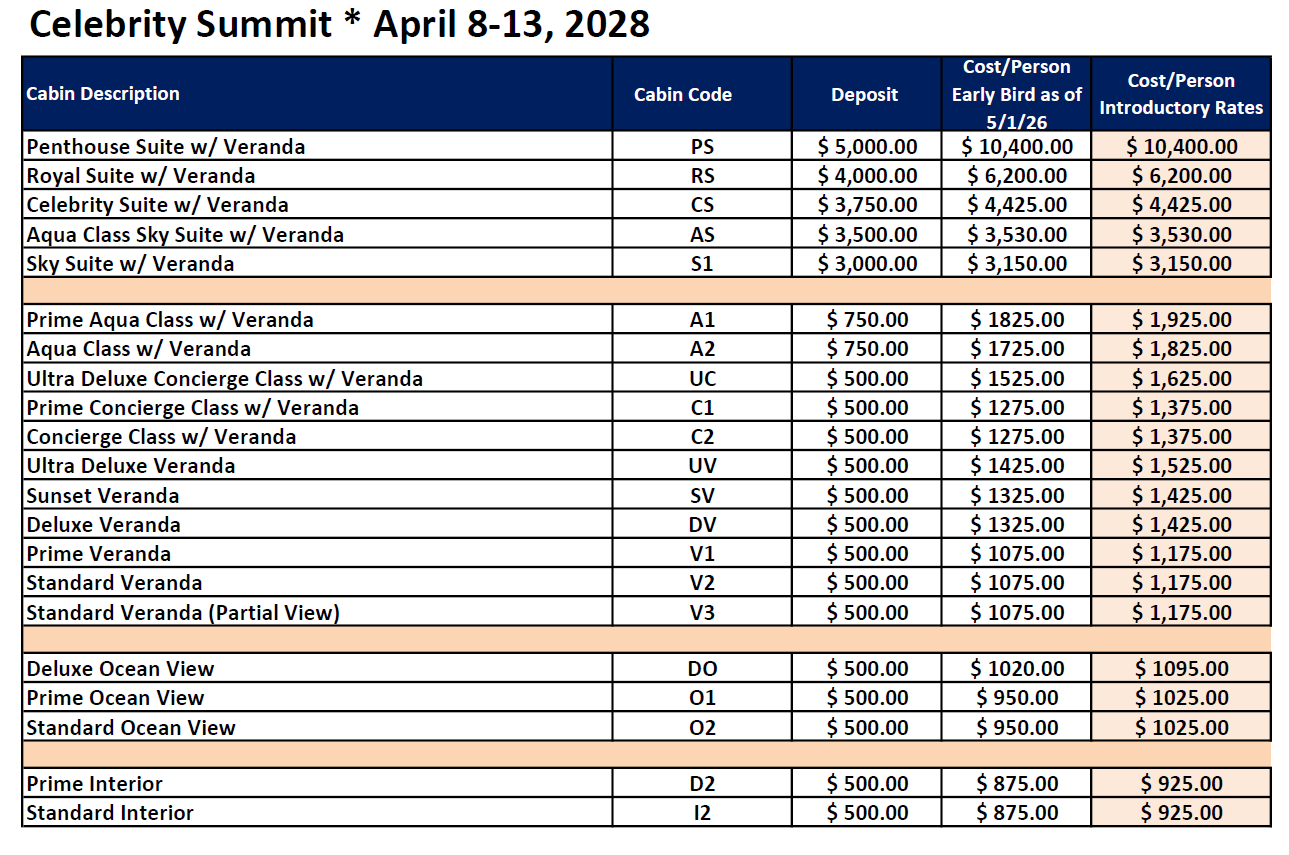
Task: Select the Introductory rate $ 1,625.00
Action: pyautogui.click(x=1182, y=379)
